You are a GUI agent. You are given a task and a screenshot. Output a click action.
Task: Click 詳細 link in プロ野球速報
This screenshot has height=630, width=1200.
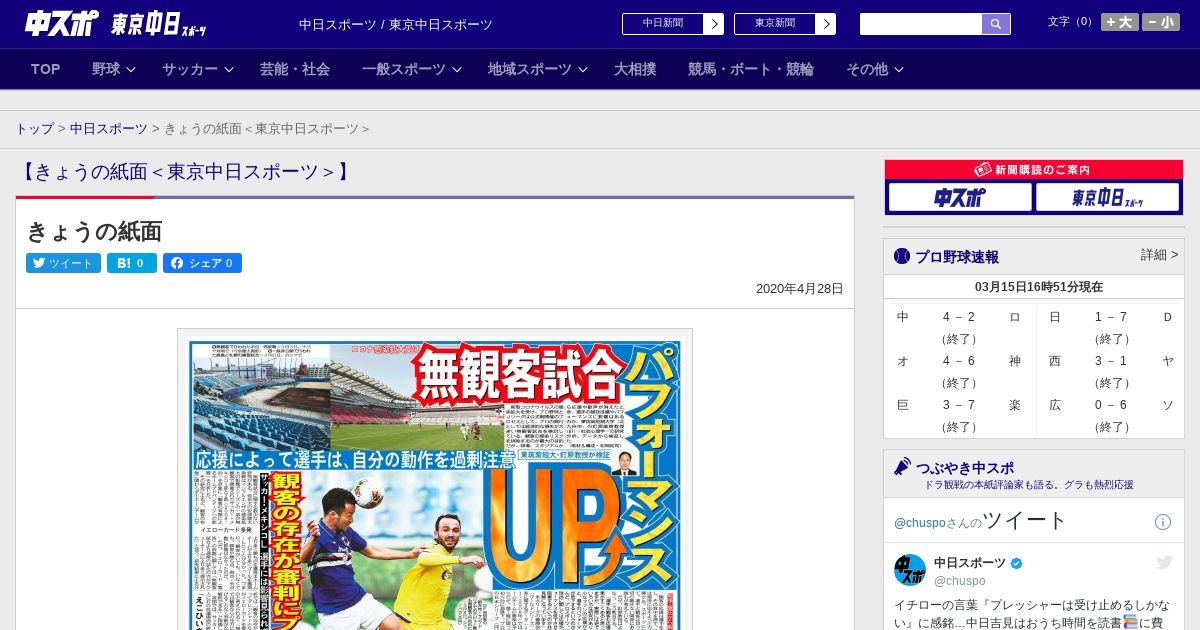click(1159, 255)
